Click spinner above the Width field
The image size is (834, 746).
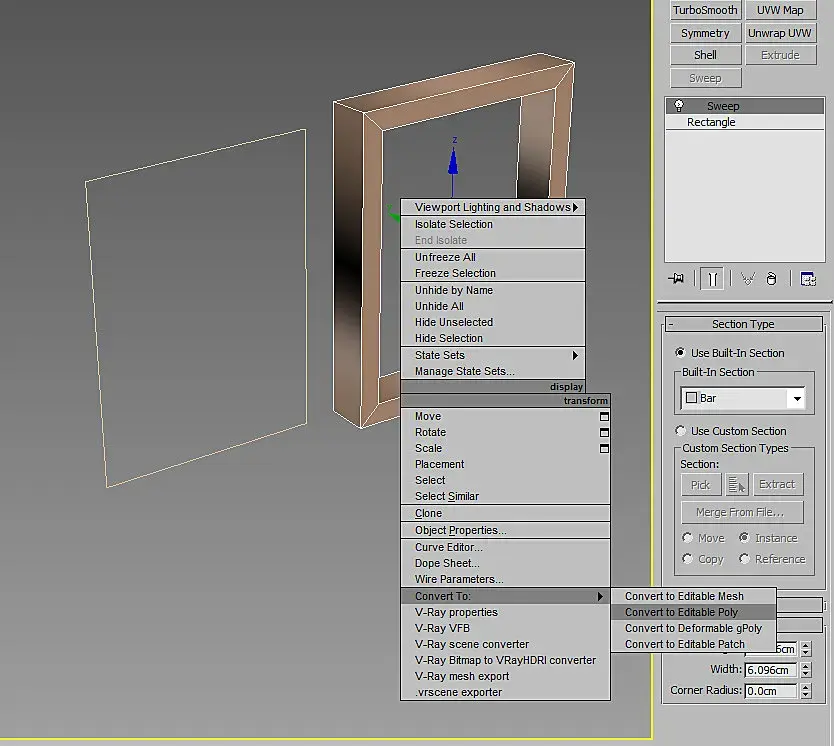coord(806,649)
